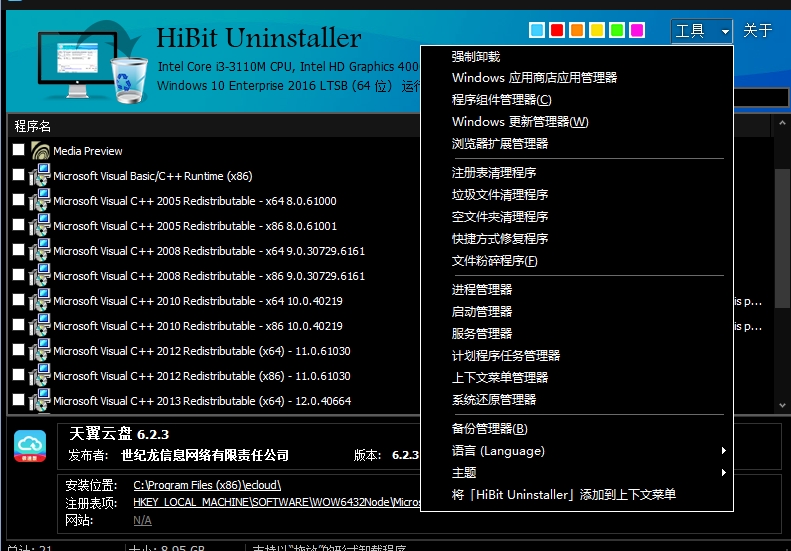Pick the yellow theme color swatch
This screenshot has height=551, width=791.
597,30
